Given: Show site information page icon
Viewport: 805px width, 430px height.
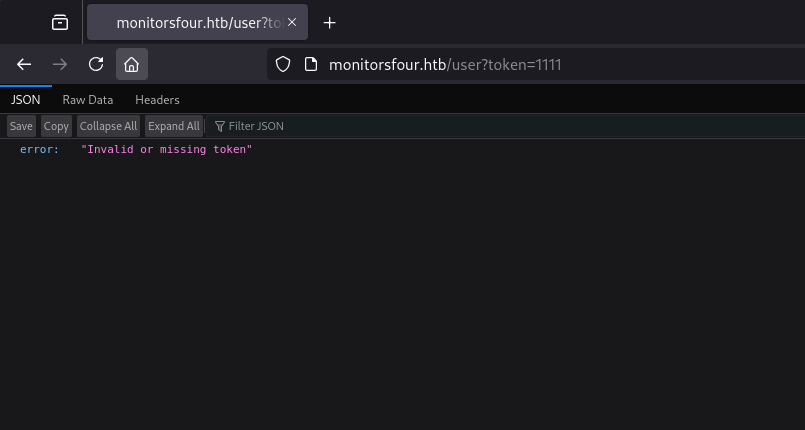Looking at the screenshot, I should click(310, 65).
